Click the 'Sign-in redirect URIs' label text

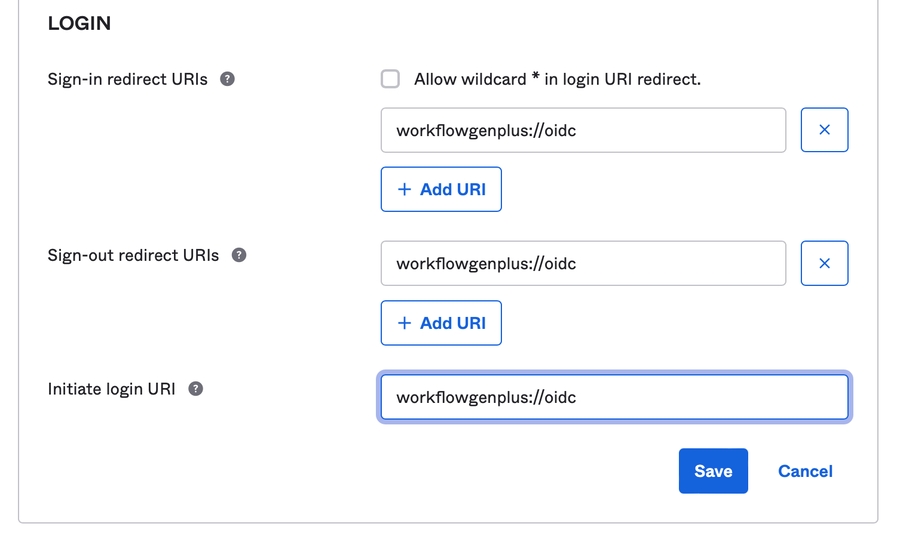click(x=128, y=79)
